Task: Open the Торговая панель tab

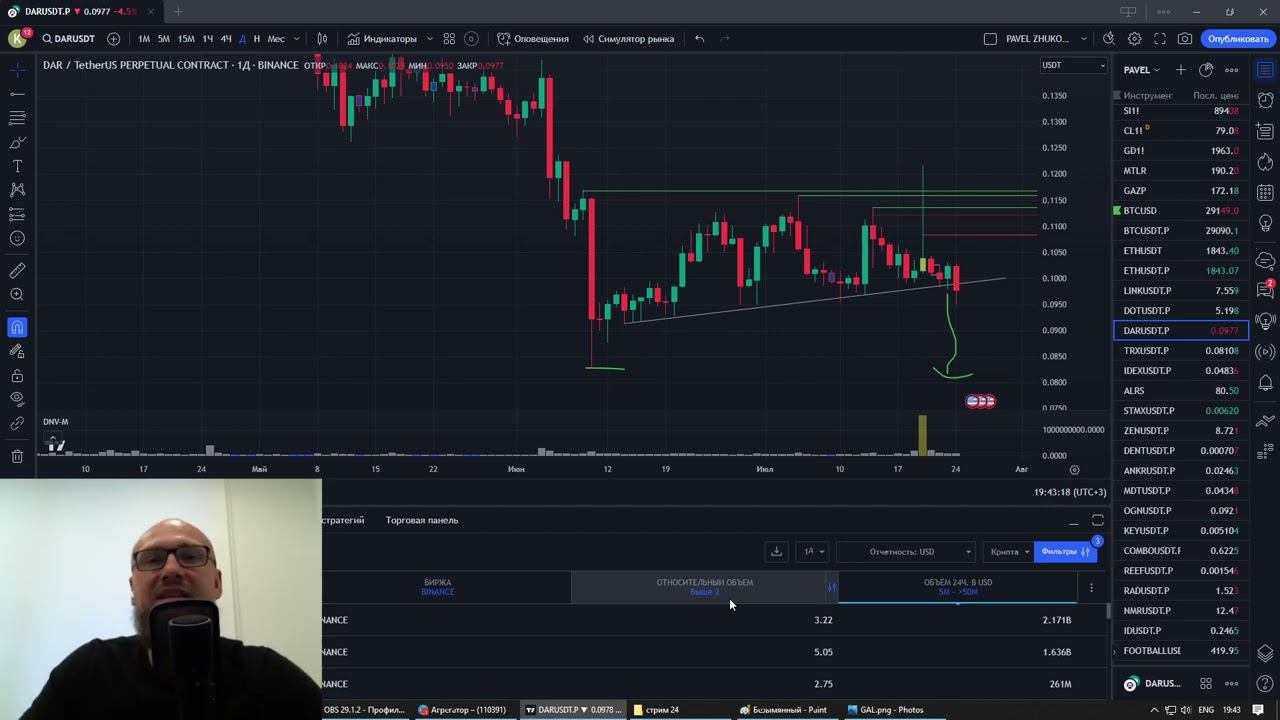Action: pos(422,520)
